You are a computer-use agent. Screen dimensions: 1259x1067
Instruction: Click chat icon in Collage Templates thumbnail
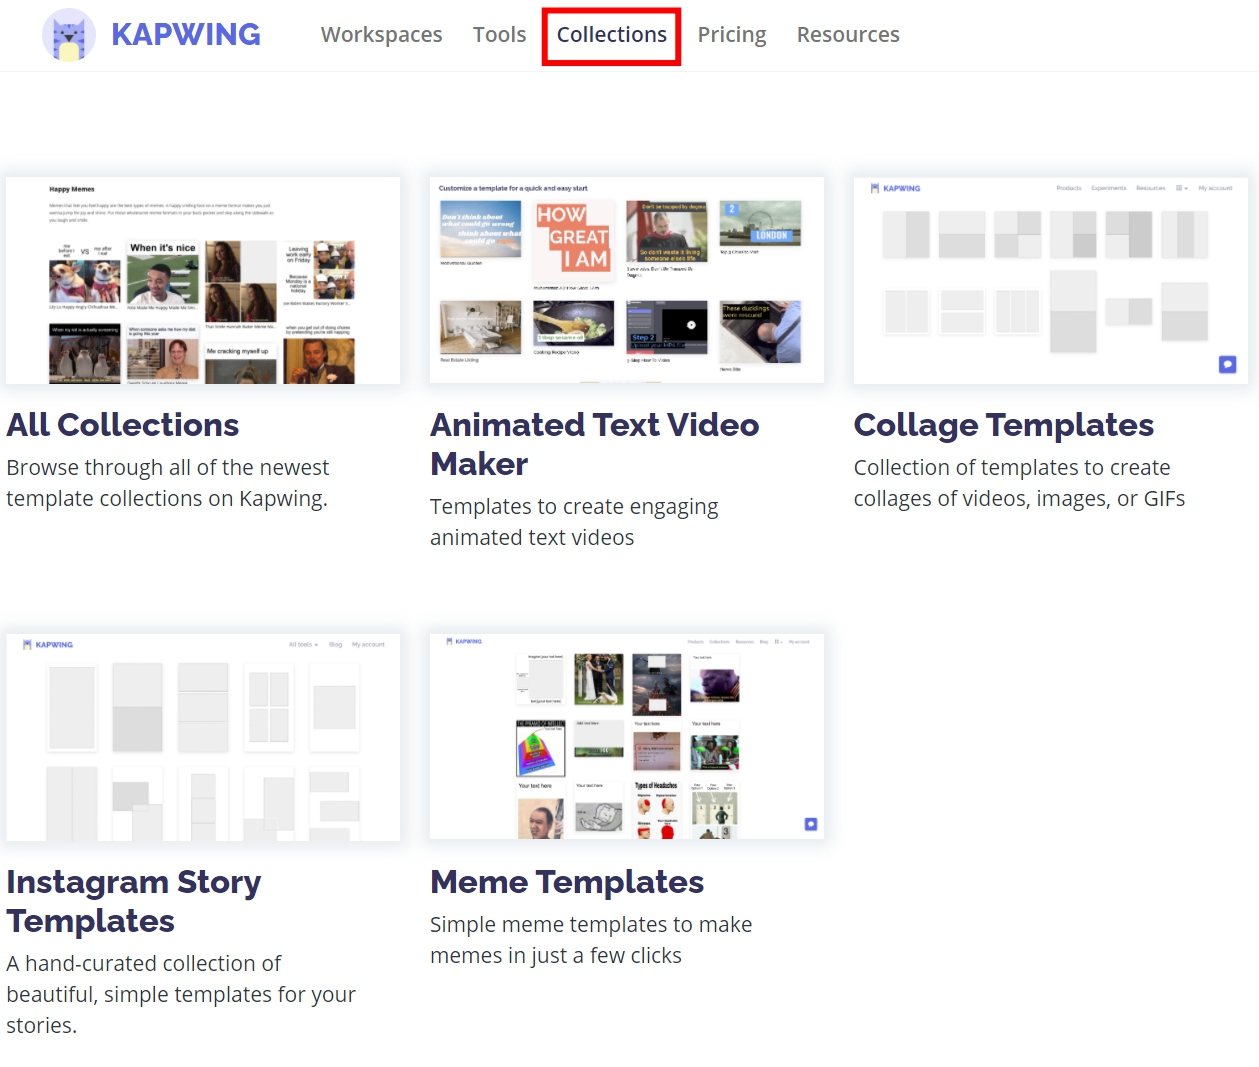pyautogui.click(x=1227, y=365)
